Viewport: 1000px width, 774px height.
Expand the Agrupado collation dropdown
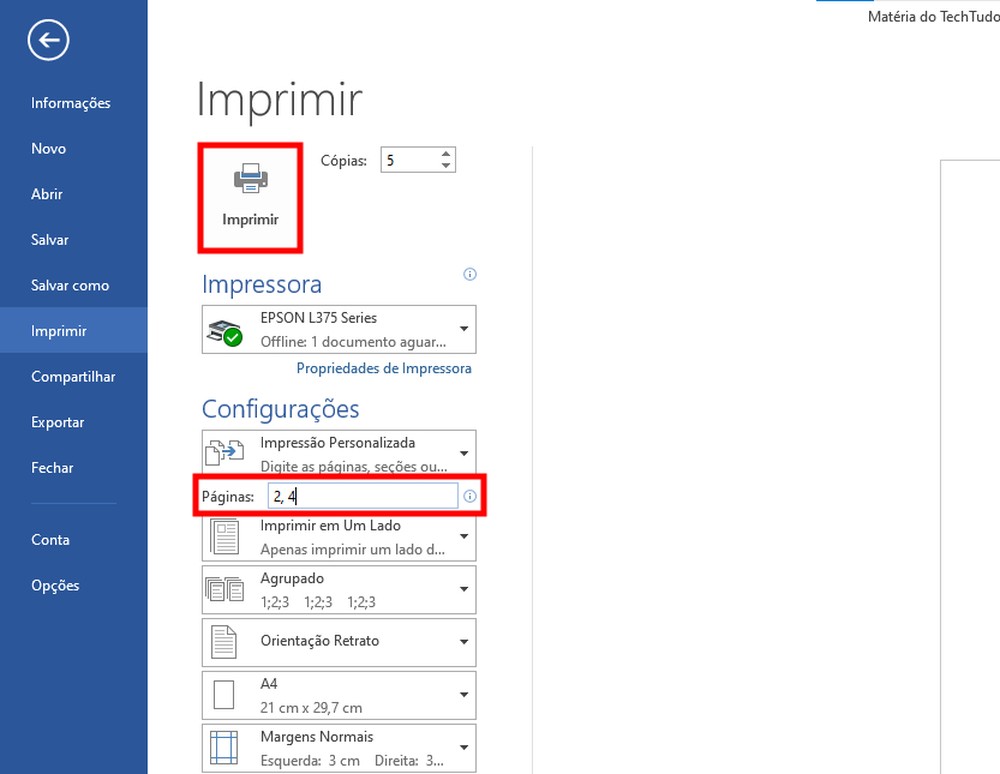pyautogui.click(x=463, y=588)
